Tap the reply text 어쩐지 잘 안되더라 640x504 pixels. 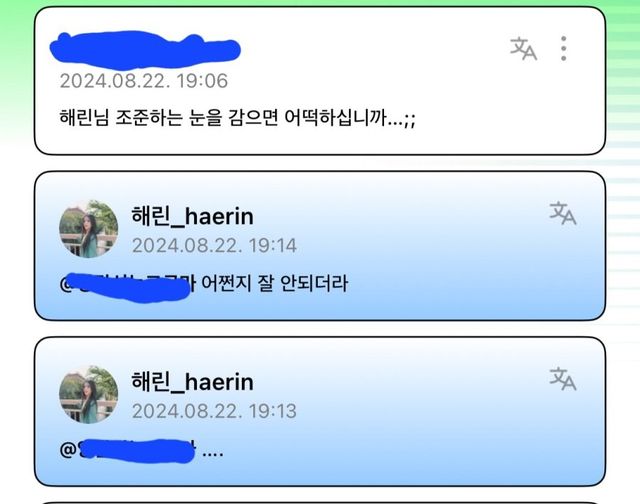[275, 283]
